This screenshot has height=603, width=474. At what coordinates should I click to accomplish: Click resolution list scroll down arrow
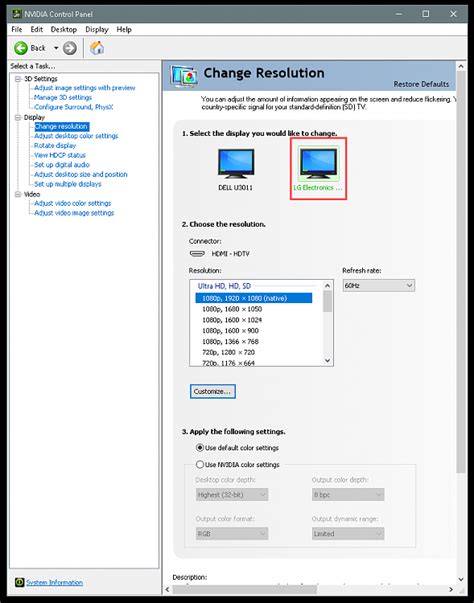point(328,360)
